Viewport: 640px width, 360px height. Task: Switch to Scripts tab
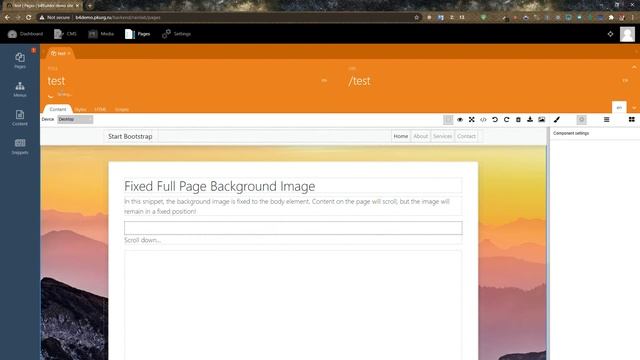[x=122, y=109]
